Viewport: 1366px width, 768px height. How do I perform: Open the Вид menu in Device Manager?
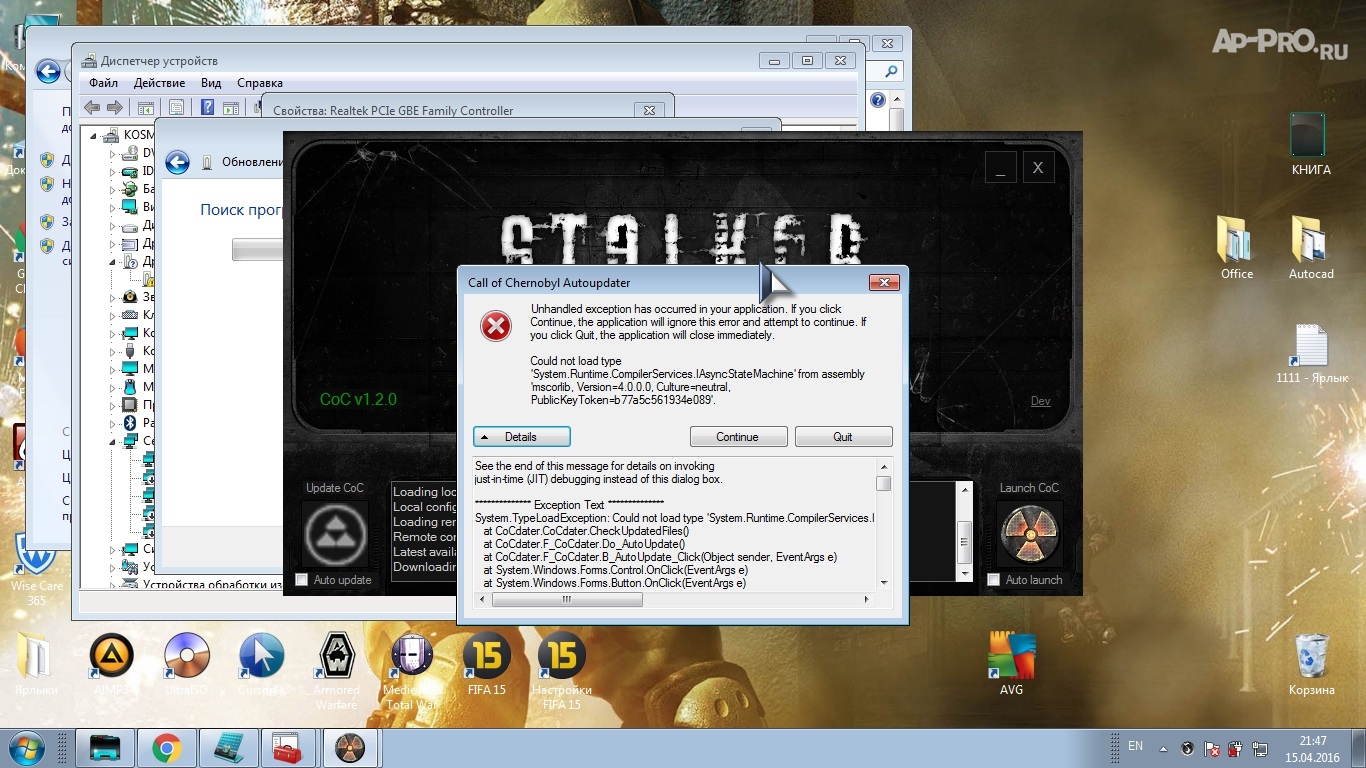(x=211, y=83)
